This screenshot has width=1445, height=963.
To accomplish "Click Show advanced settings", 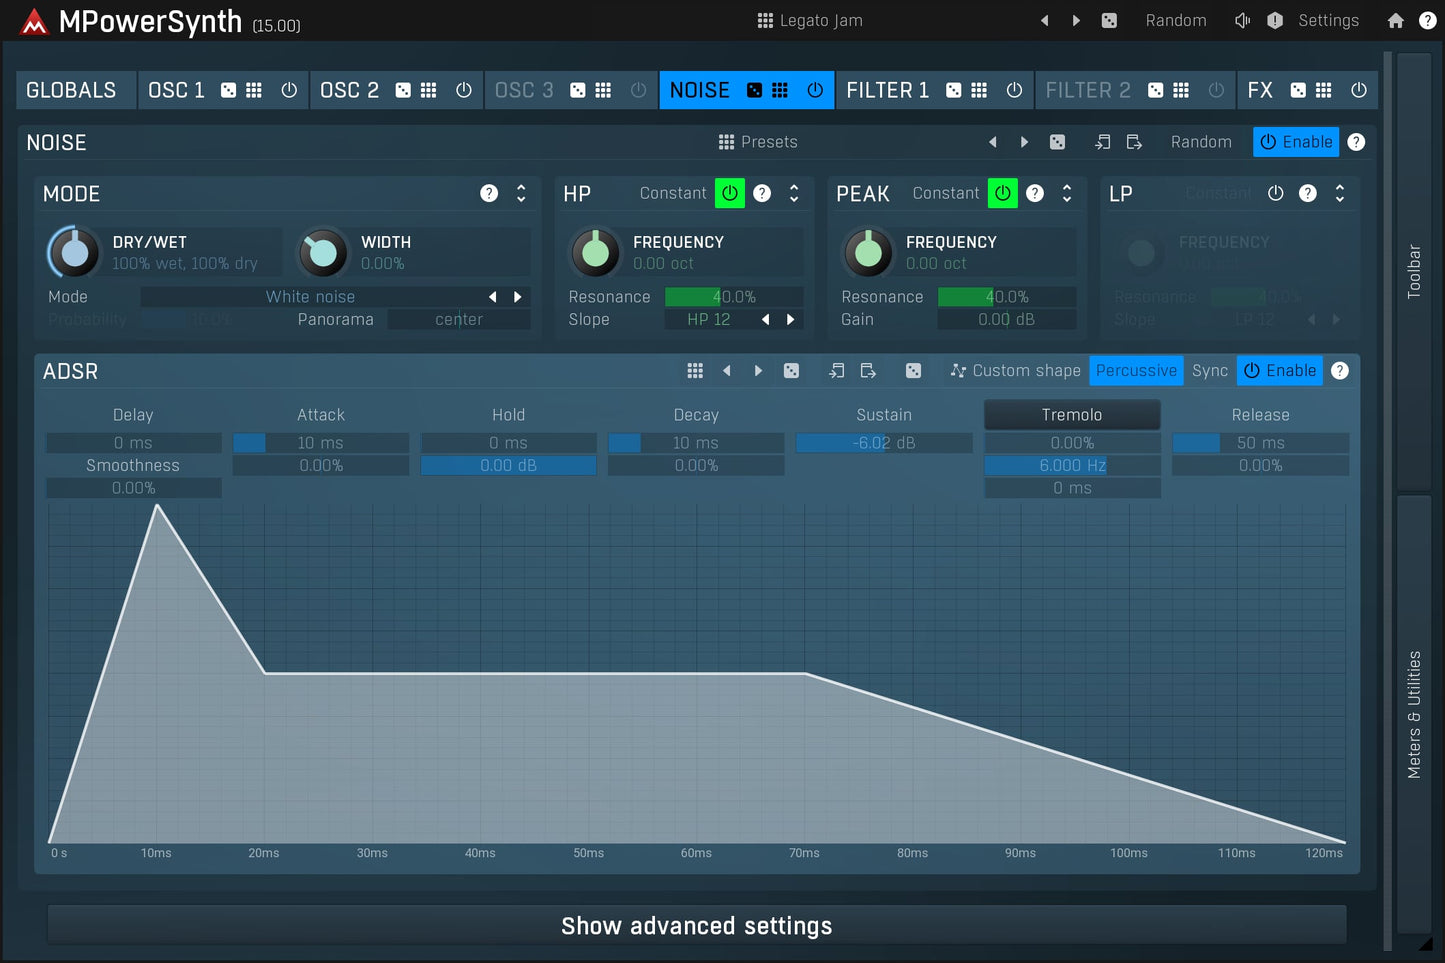I will [697, 925].
